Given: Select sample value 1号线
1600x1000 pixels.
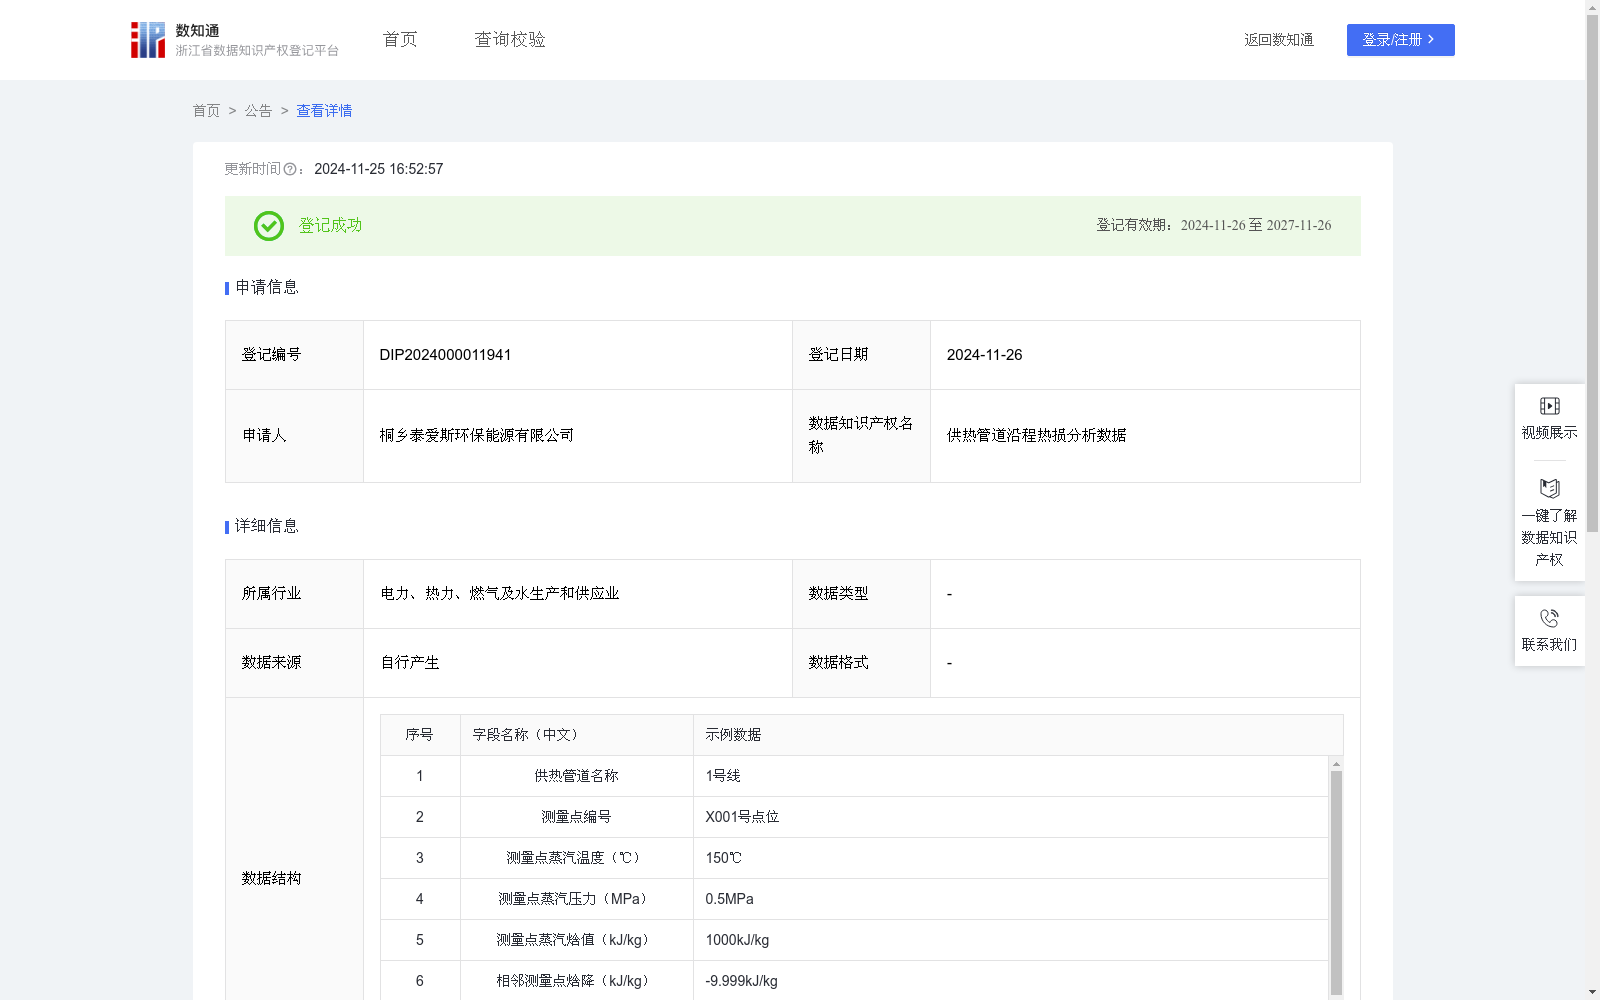Looking at the screenshot, I should (x=723, y=776).
